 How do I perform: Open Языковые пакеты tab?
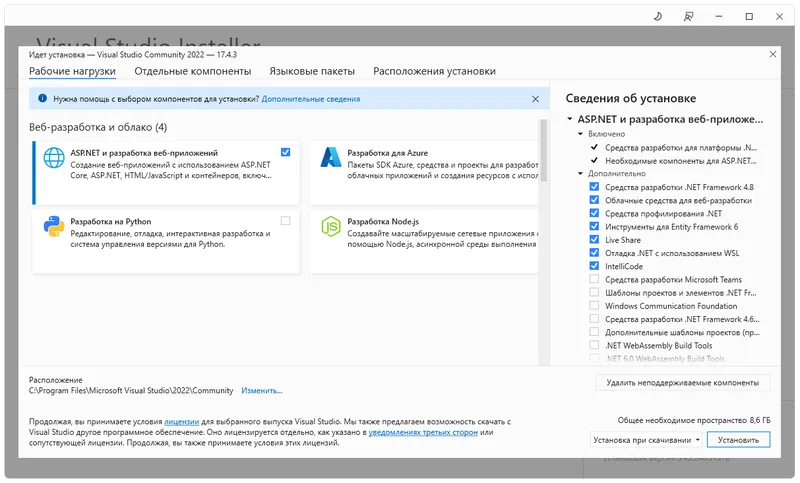[312, 71]
